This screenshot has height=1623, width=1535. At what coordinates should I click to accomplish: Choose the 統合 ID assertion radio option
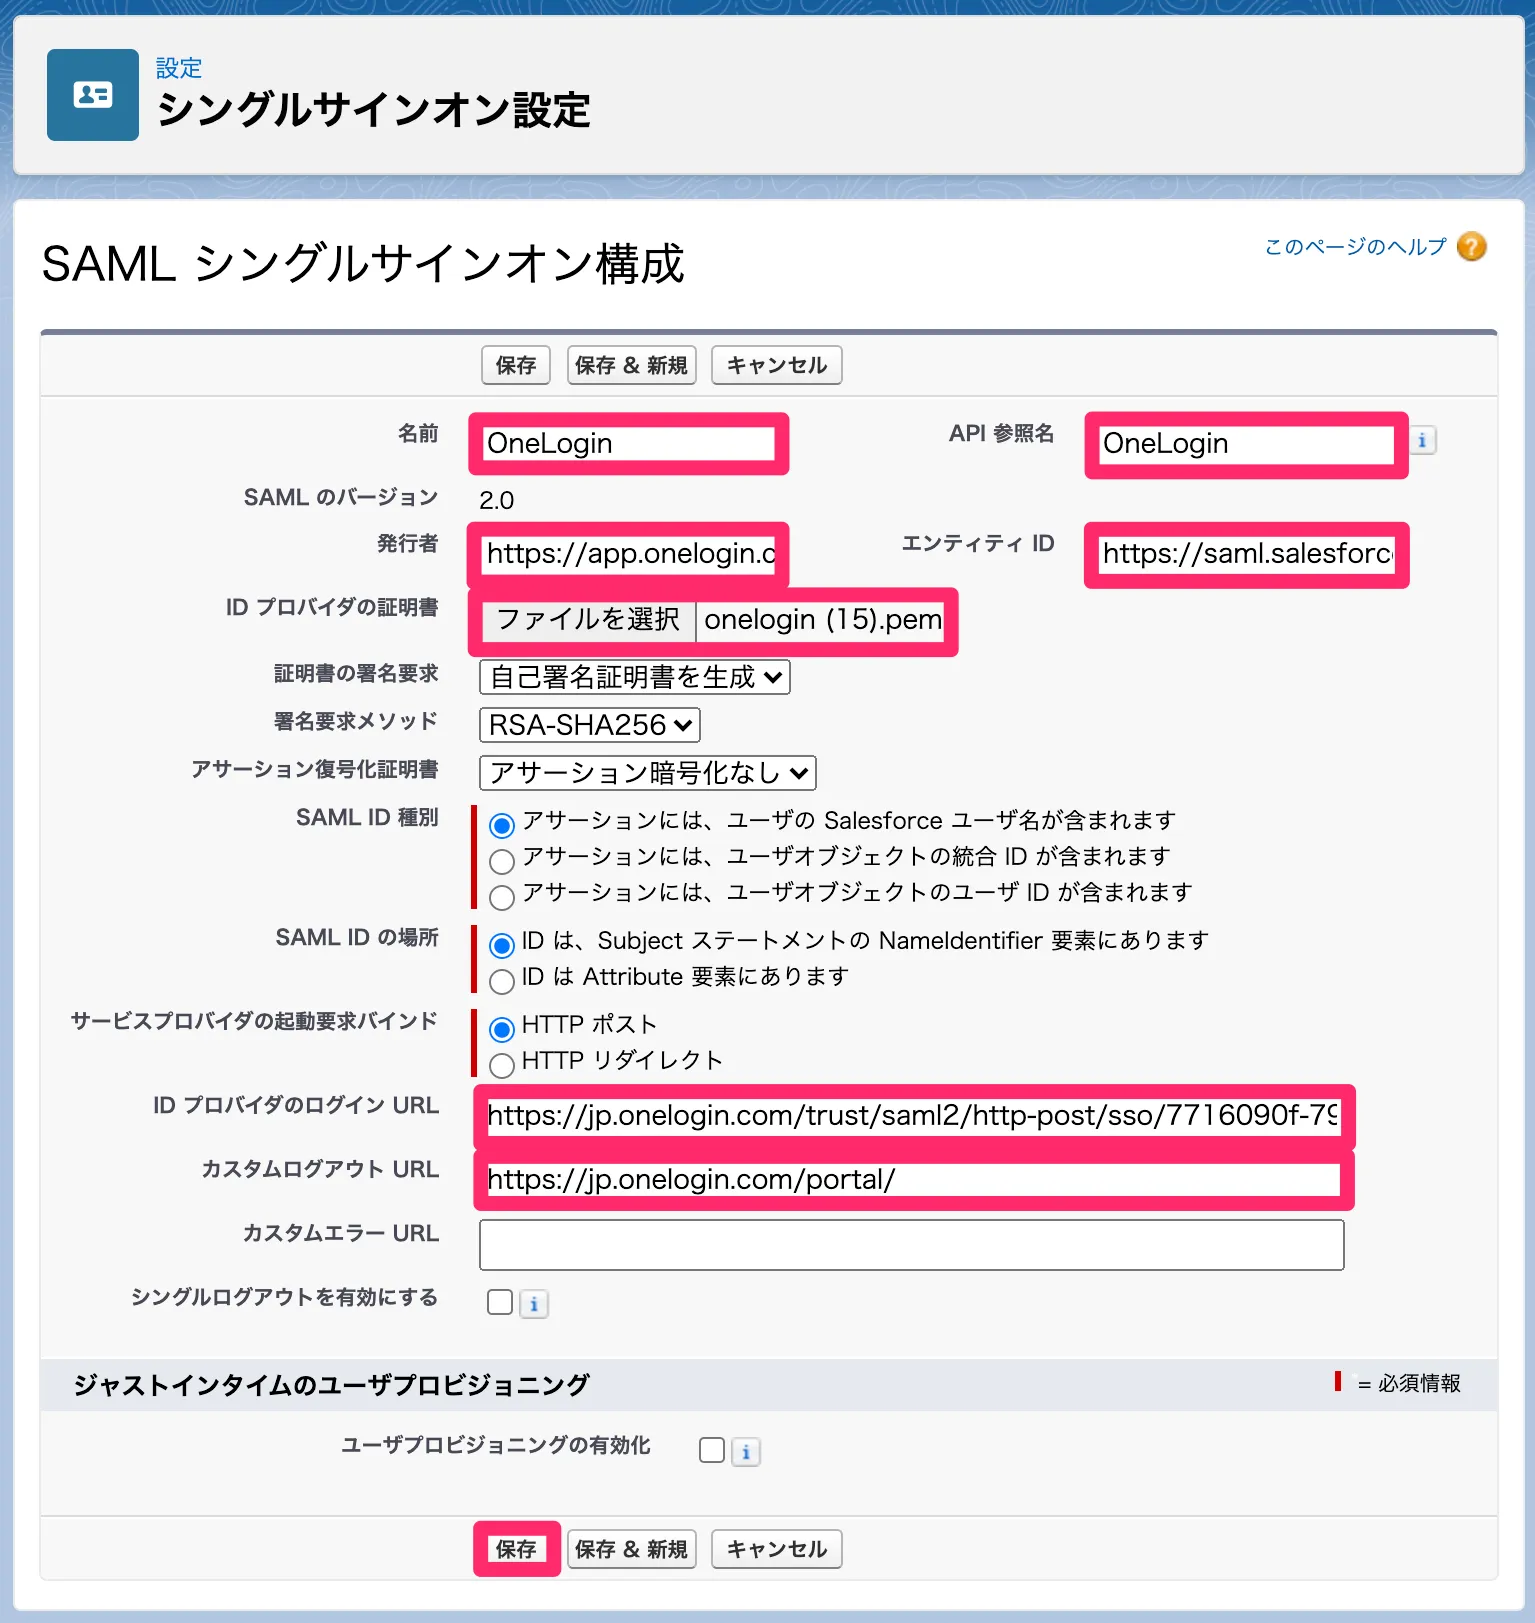[502, 860]
